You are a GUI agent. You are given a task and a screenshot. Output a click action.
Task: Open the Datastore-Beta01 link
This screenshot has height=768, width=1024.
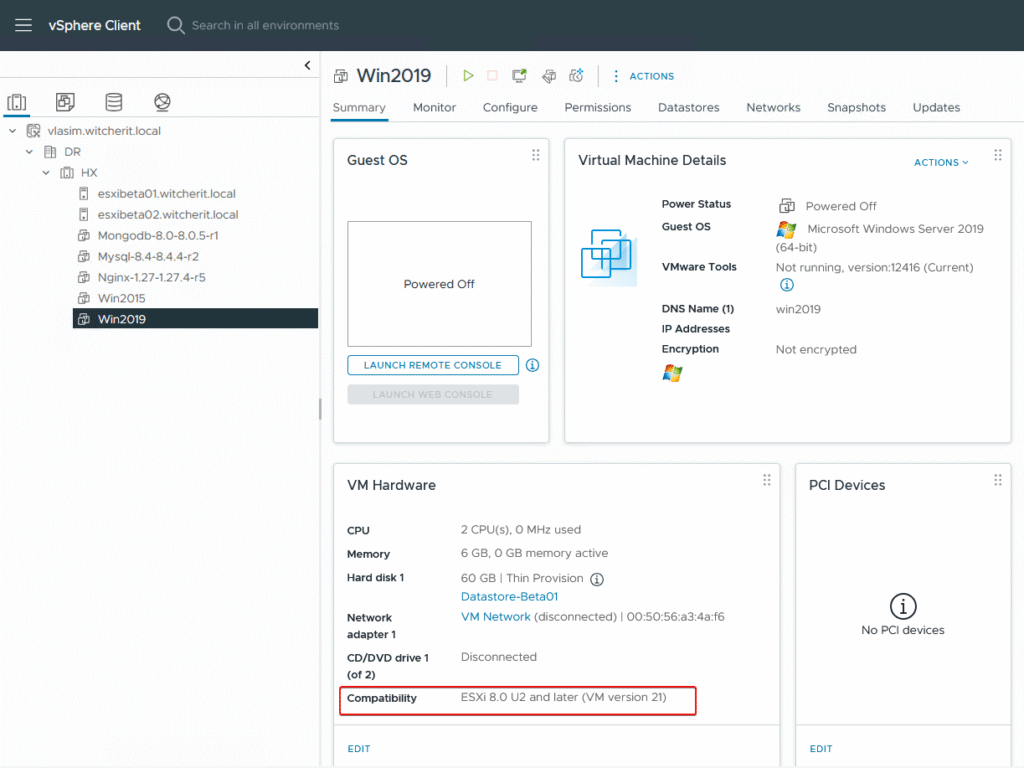[x=509, y=597]
